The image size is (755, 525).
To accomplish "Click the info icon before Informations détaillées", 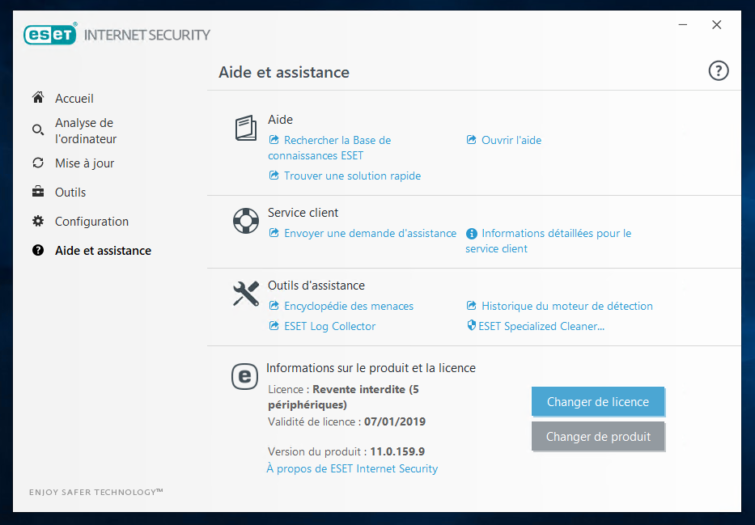I will tap(472, 234).
